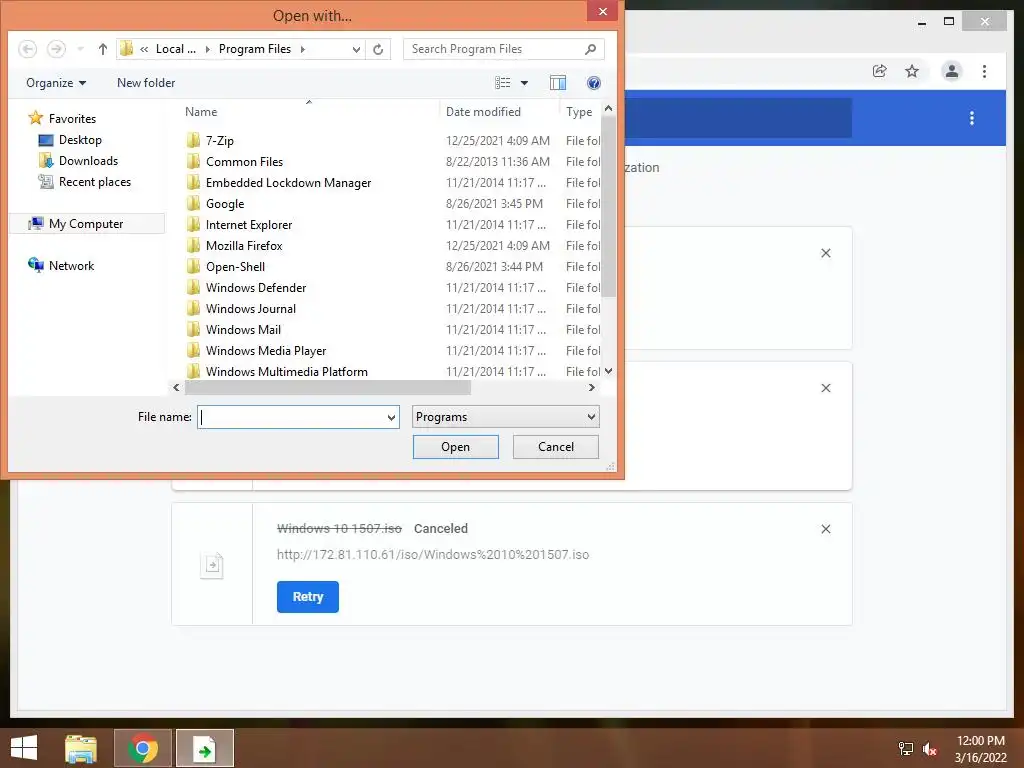Sort by the Type column header
Screen dimensions: 1024x768
(x=579, y=112)
